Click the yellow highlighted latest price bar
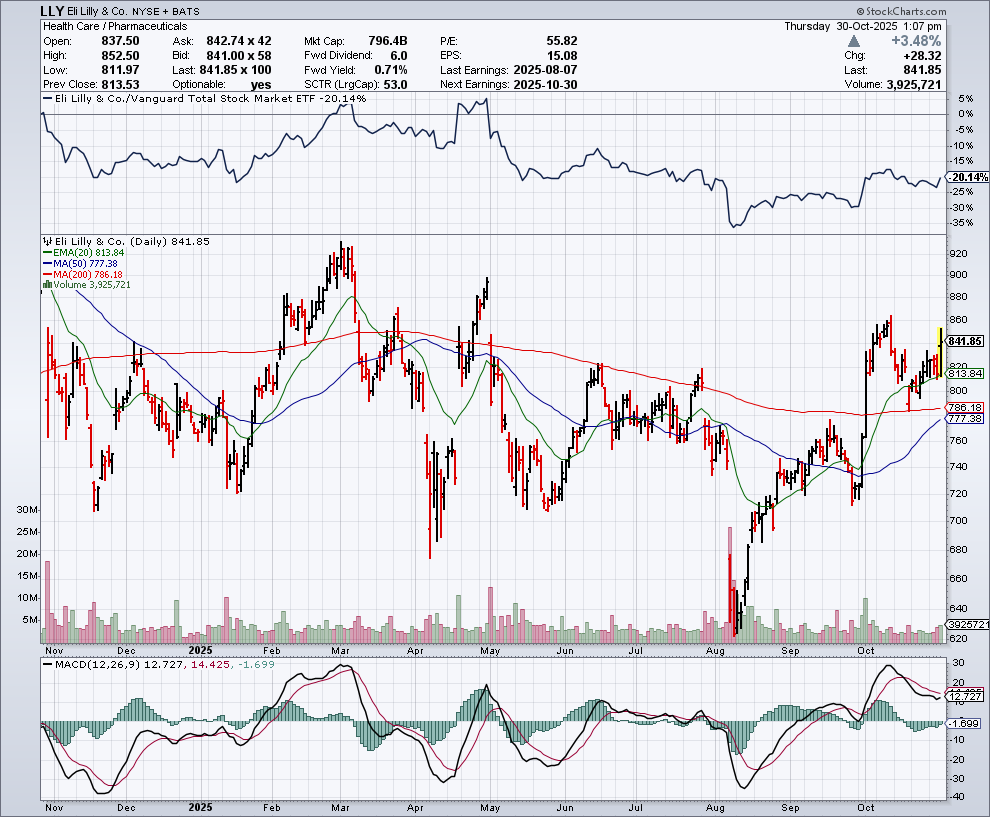The image size is (990, 817). [x=940, y=345]
